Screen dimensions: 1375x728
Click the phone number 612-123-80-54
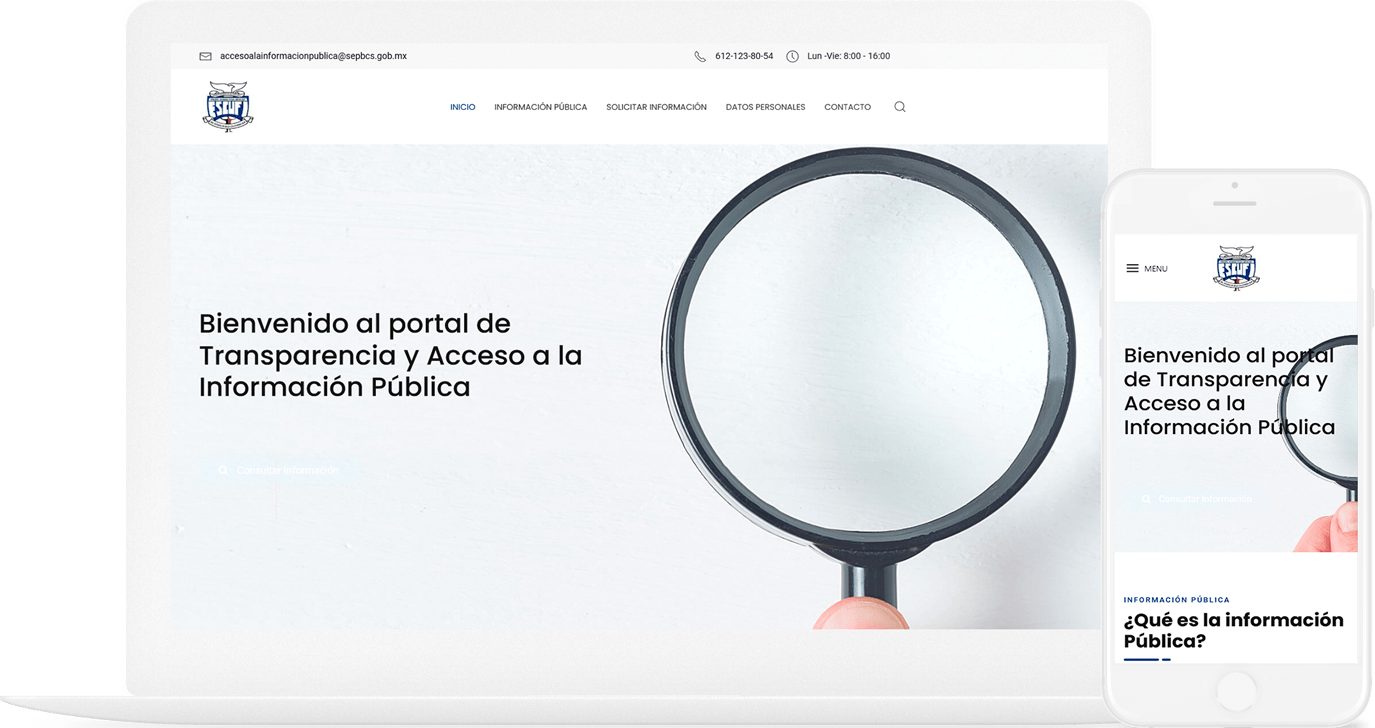click(743, 56)
